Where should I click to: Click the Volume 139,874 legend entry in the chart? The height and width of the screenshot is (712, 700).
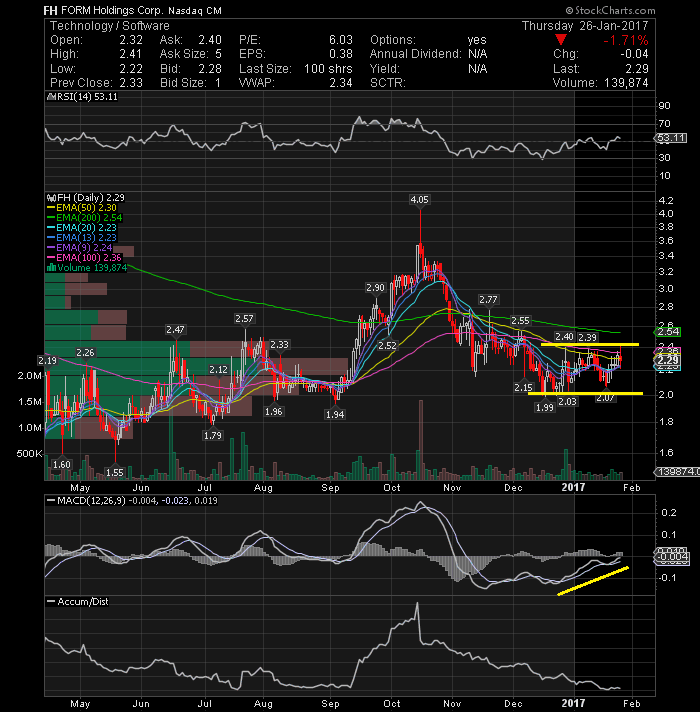point(87,267)
